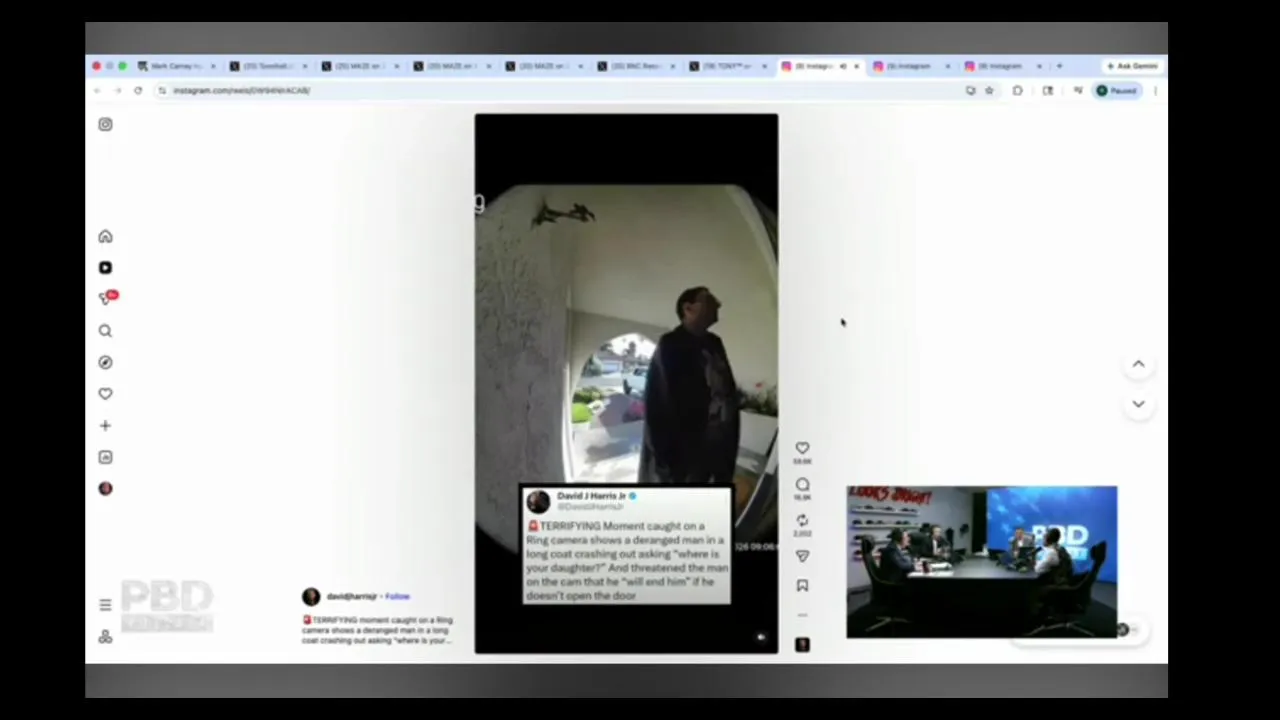Repost the reel
Screen dimensions: 1280x720
point(802,521)
